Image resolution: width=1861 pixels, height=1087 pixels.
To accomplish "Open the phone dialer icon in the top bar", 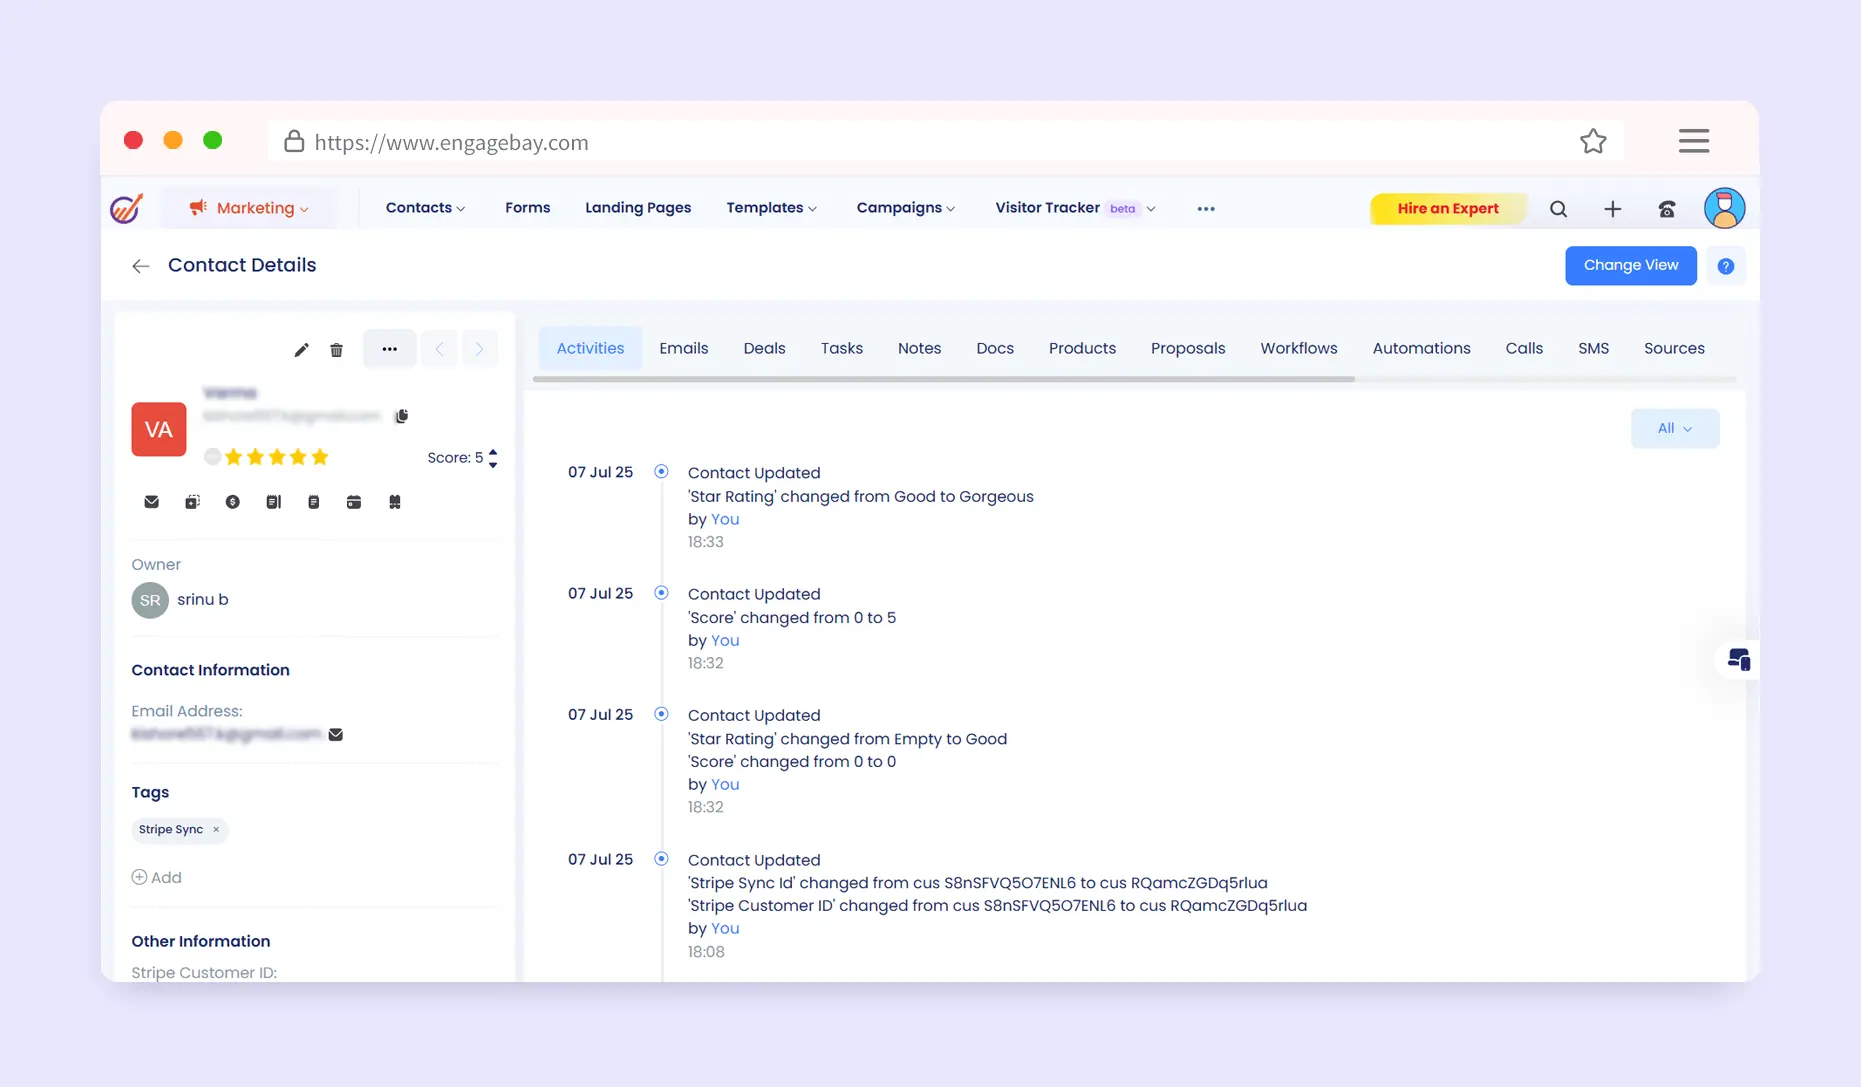I will tap(1667, 209).
